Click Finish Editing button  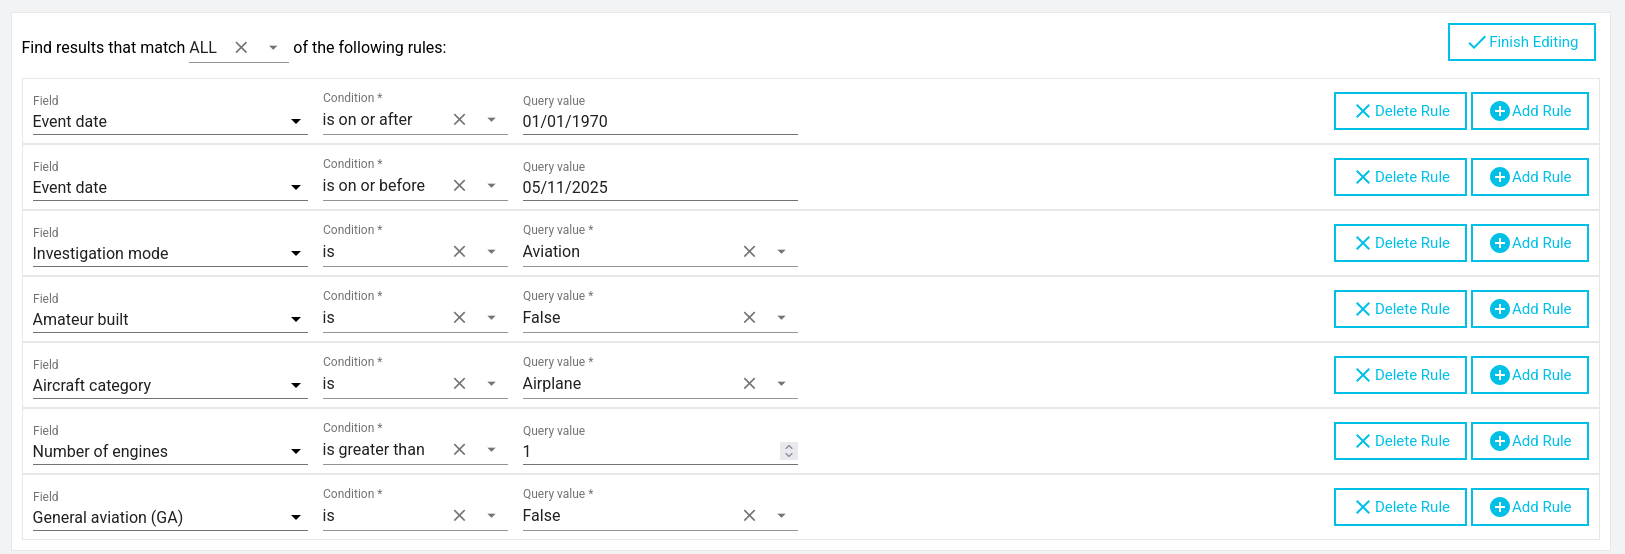(1521, 42)
